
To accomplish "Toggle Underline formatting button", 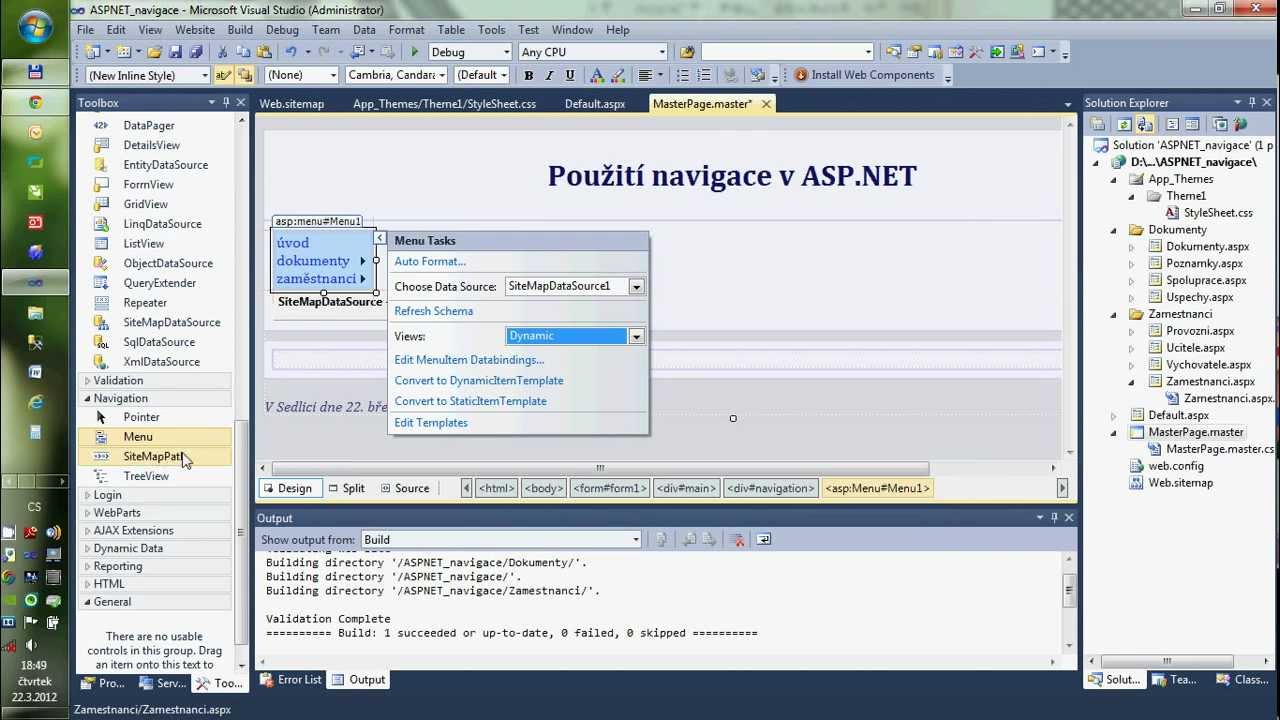I will pos(570,75).
